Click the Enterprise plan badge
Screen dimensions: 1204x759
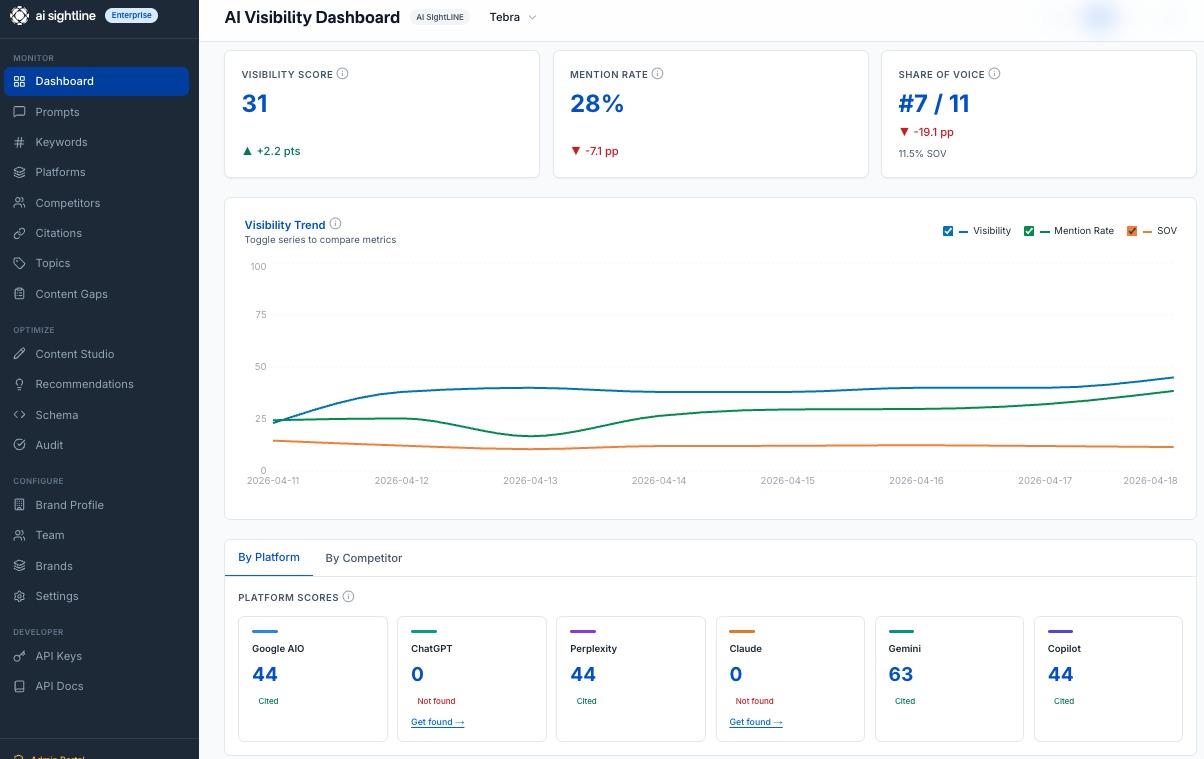pyautogui.click(x=131, y=15)
